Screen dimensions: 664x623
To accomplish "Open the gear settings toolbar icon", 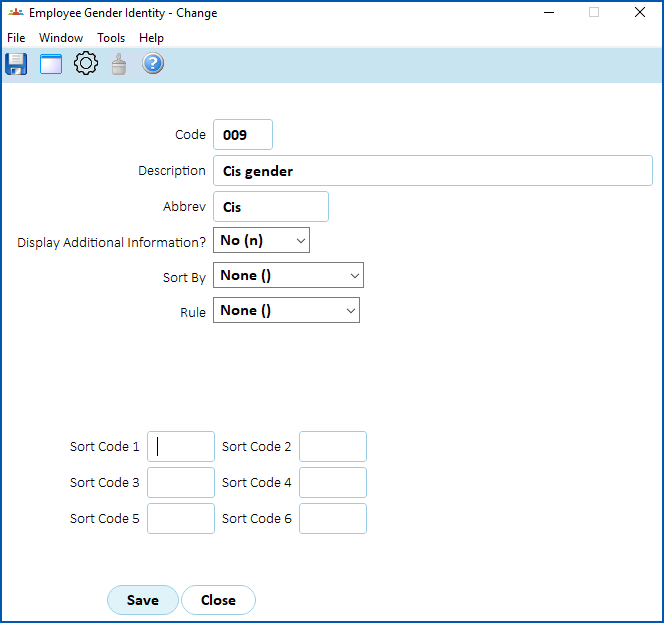I will [x=86, y=64].
